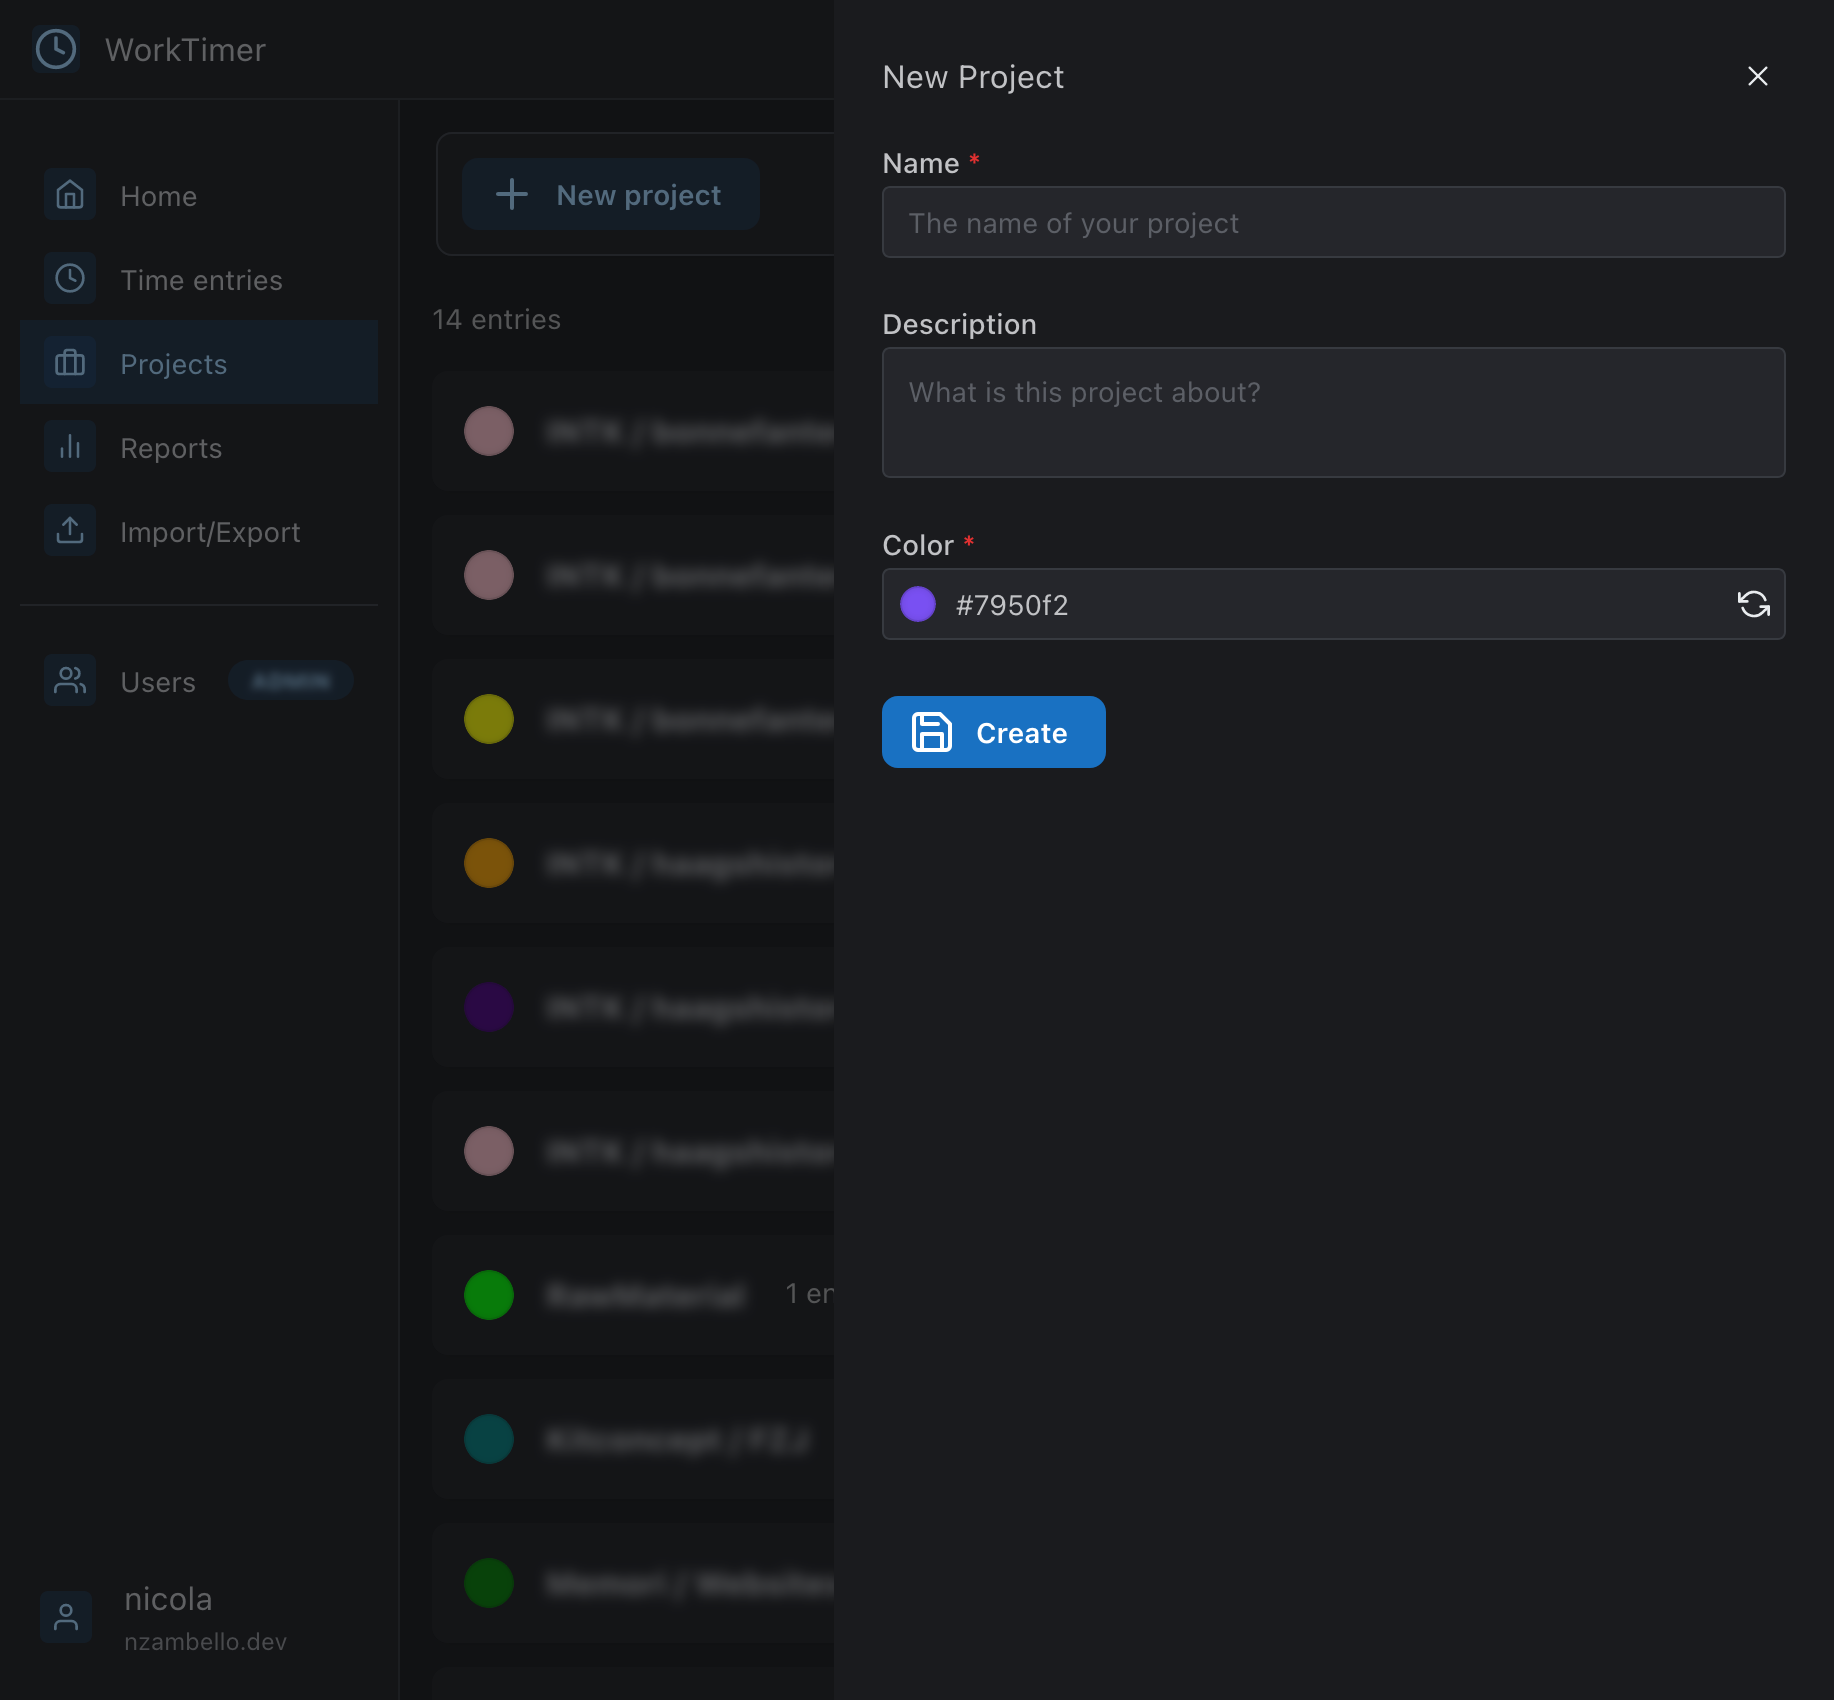Screen dimensions: 1834x1700
Task: Click the project name input field
Action: (x=1333, y=222)
